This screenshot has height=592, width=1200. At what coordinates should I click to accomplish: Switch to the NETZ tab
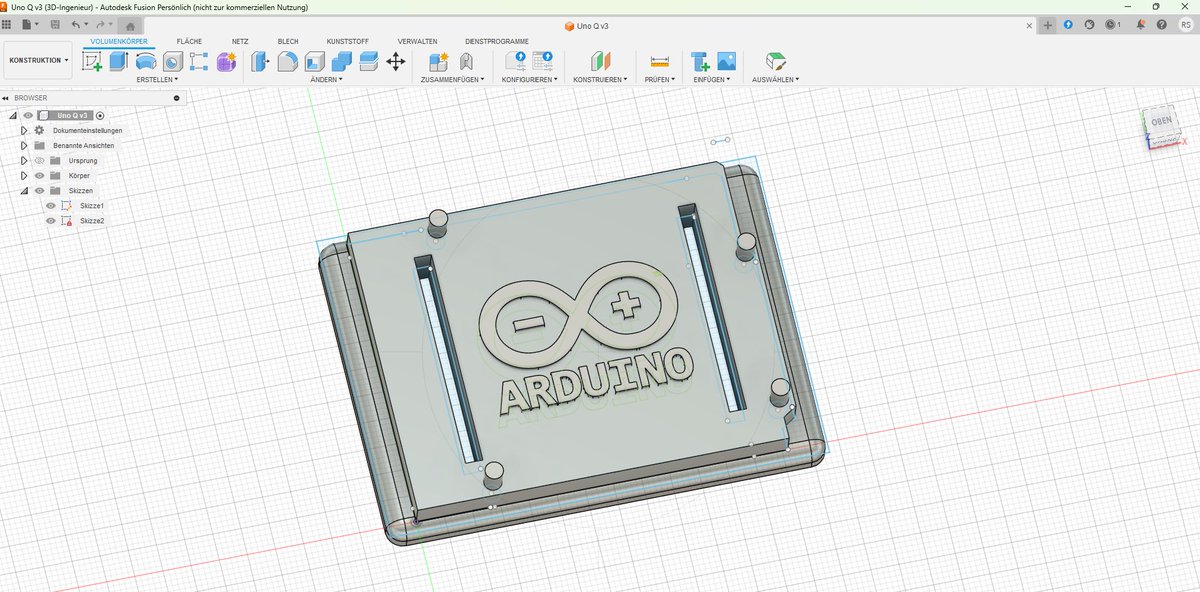[x=240, y=41]
